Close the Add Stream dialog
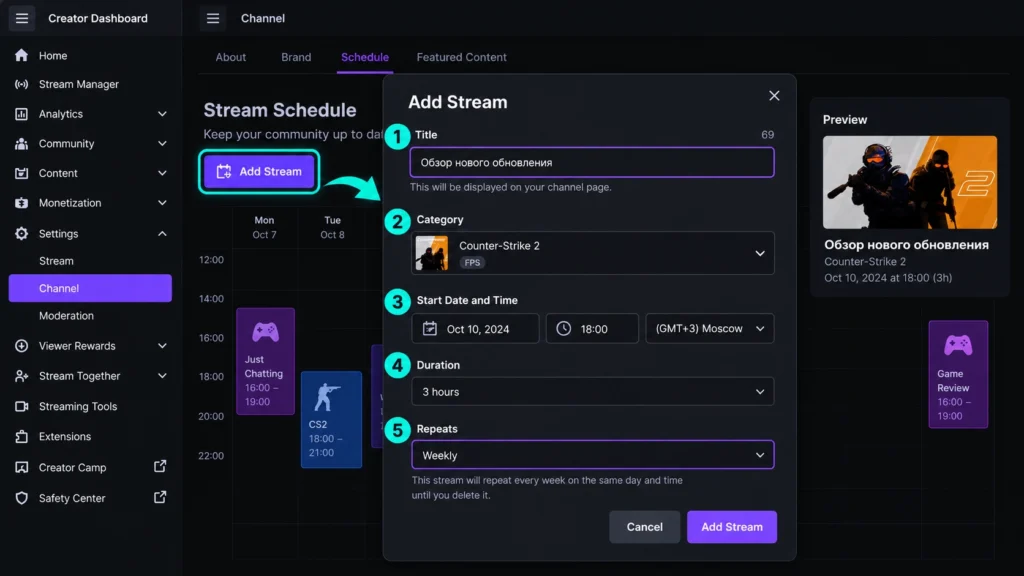This screenshot has height=576, width=1024. pos(774,96)
